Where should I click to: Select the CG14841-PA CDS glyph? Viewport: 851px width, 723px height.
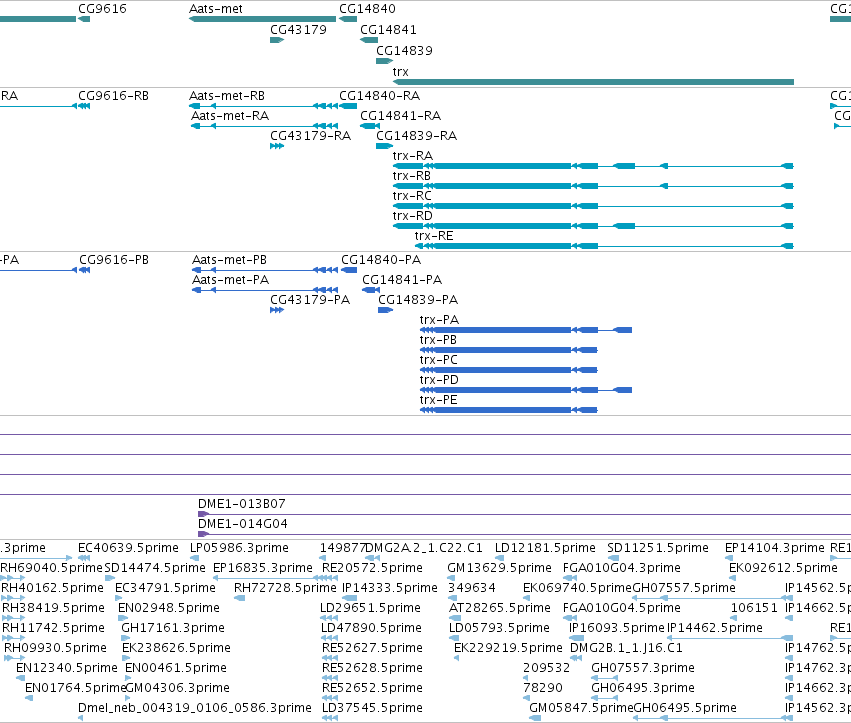pyautogui.click(x=371, y=290)
